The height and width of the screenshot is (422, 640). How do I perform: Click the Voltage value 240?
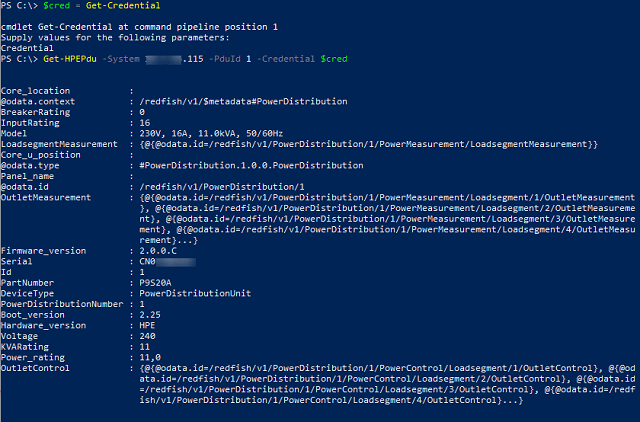click(147, 336)
